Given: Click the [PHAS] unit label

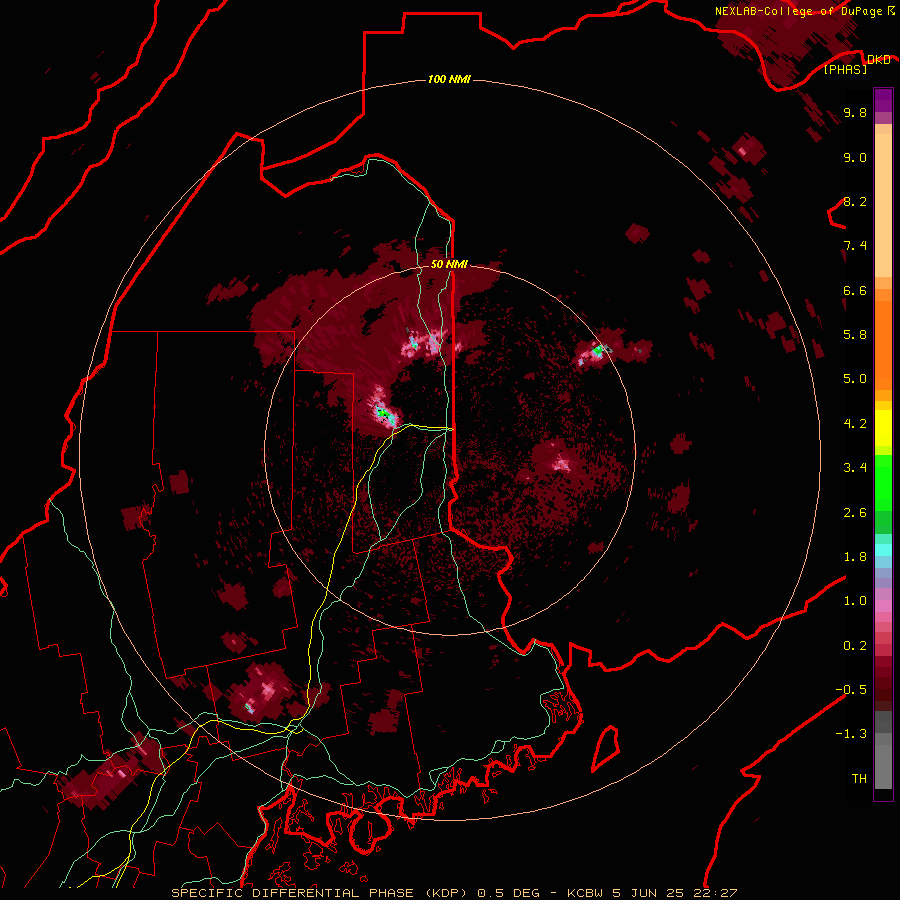Looking at the screenshot, I should [x=845, y=70].
